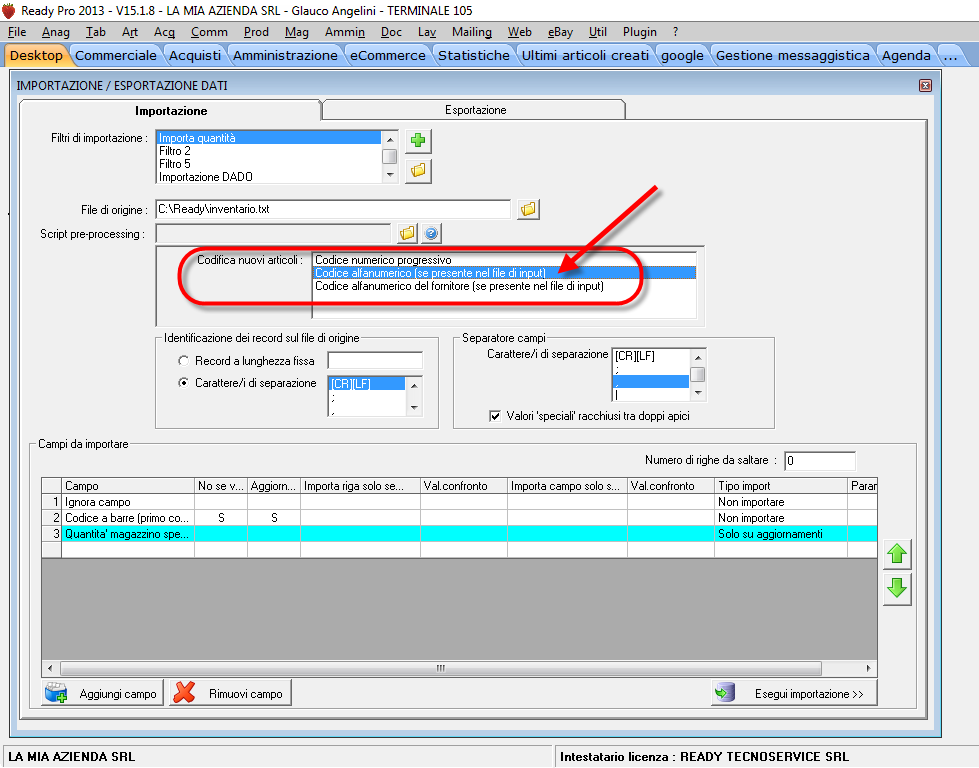979x768 pixels.
Task: Open the File menu
Action: pos(17,32)
